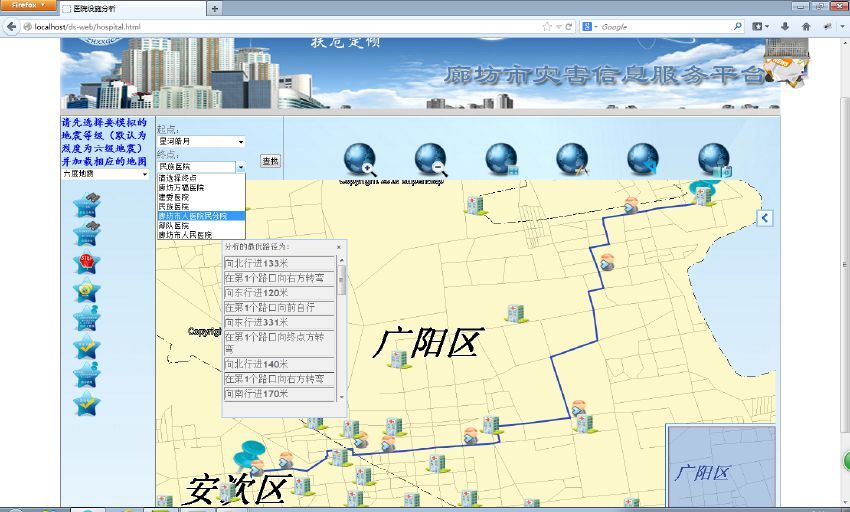This screenshot has height=512, width=850.
Task: Collapse the map side panel arrow
Action: click(x=765, y=218)
